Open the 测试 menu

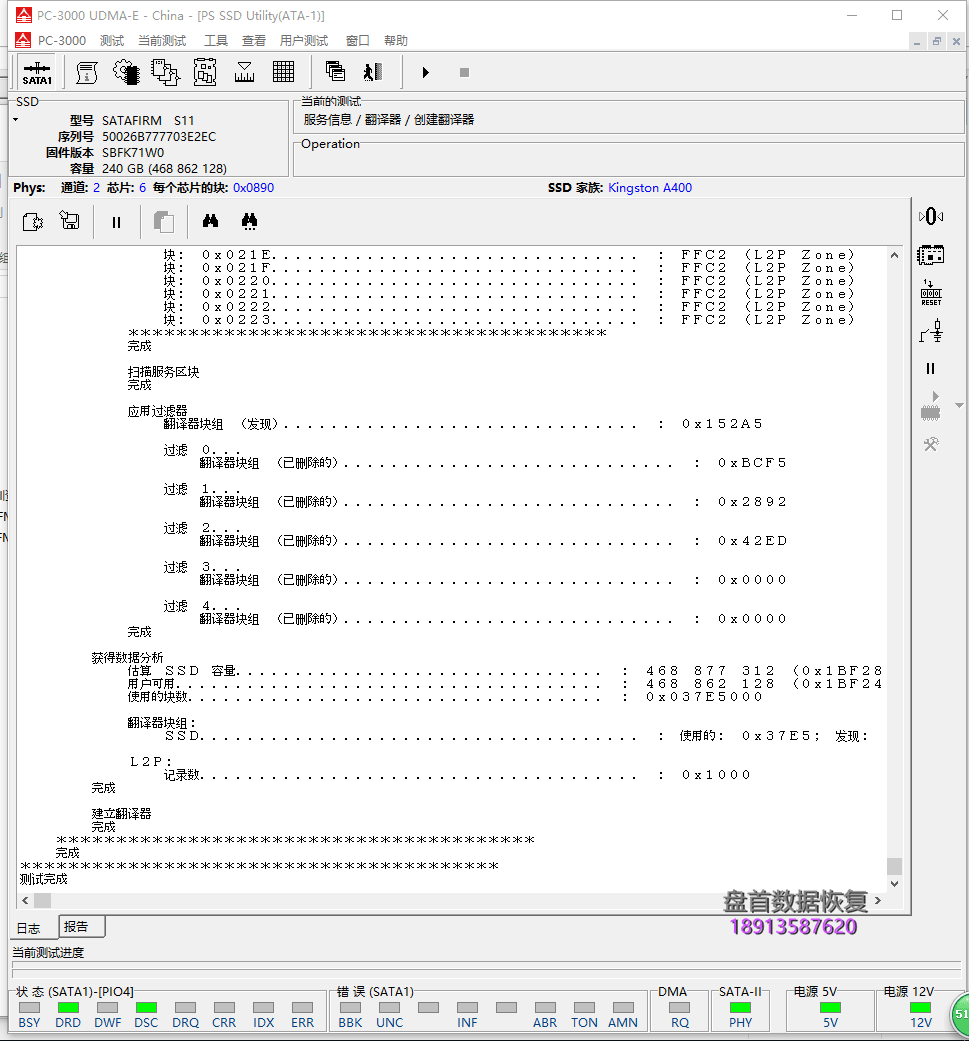click(x=112, y=40)
